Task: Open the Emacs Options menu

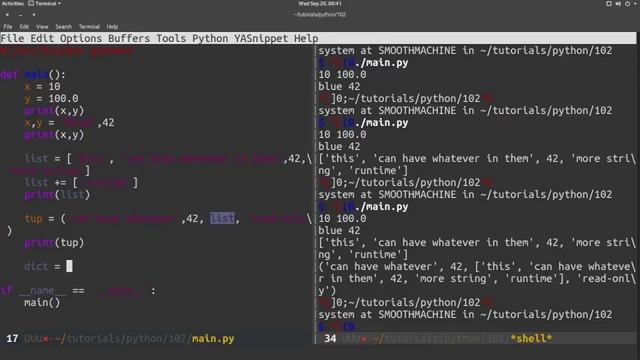Action: 81,38
